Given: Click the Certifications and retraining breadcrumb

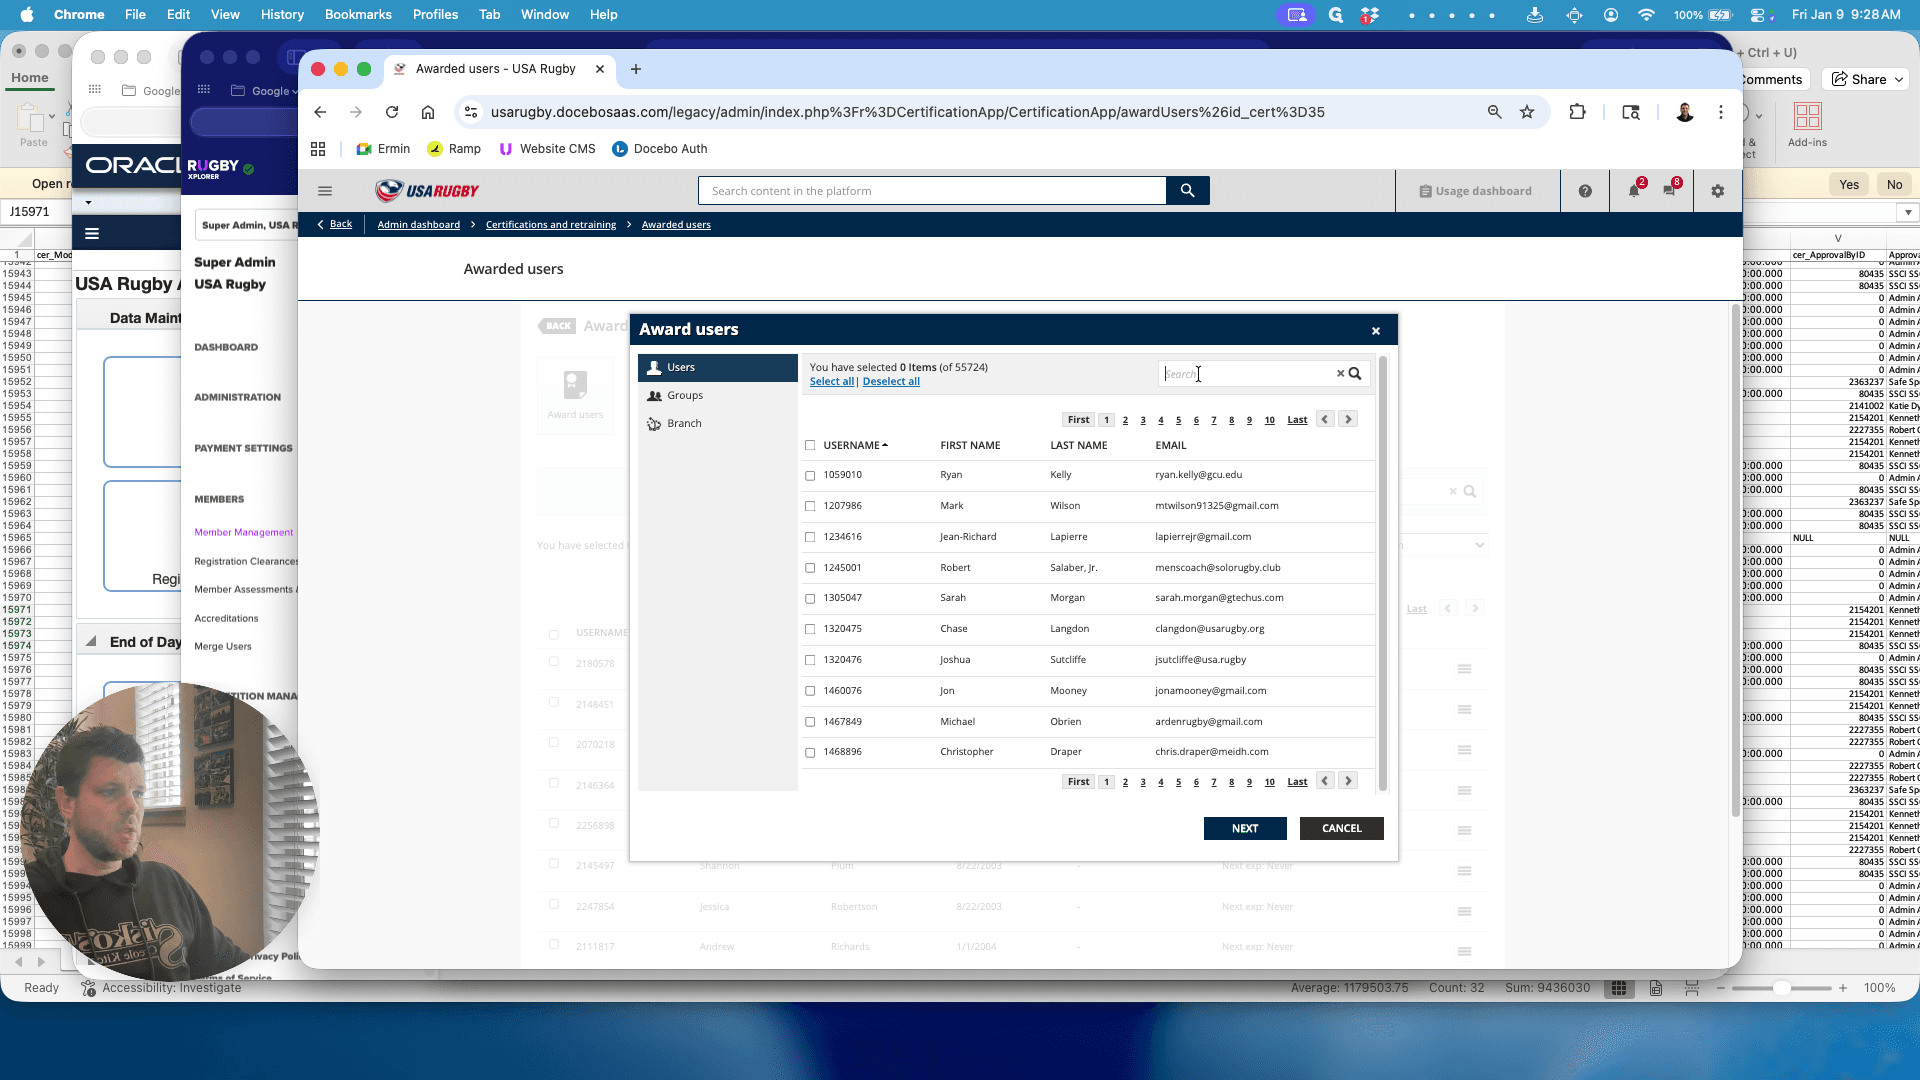Looking at the screenshot, I should click(x=551, y=224).
